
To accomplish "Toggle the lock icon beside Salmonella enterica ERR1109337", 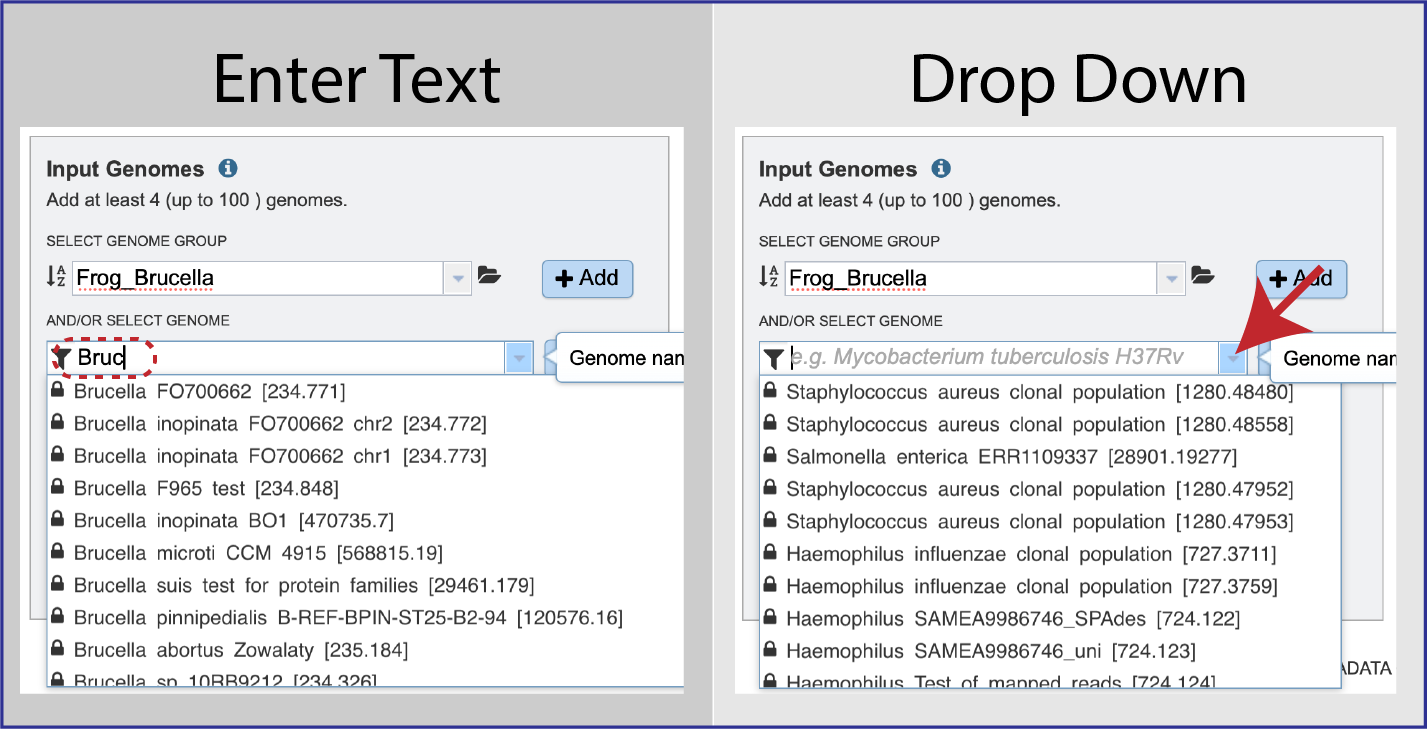I will coord(769,456).
